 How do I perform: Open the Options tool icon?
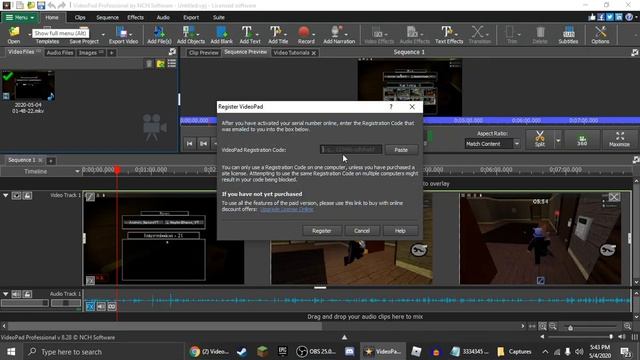[x=600, y=34]
